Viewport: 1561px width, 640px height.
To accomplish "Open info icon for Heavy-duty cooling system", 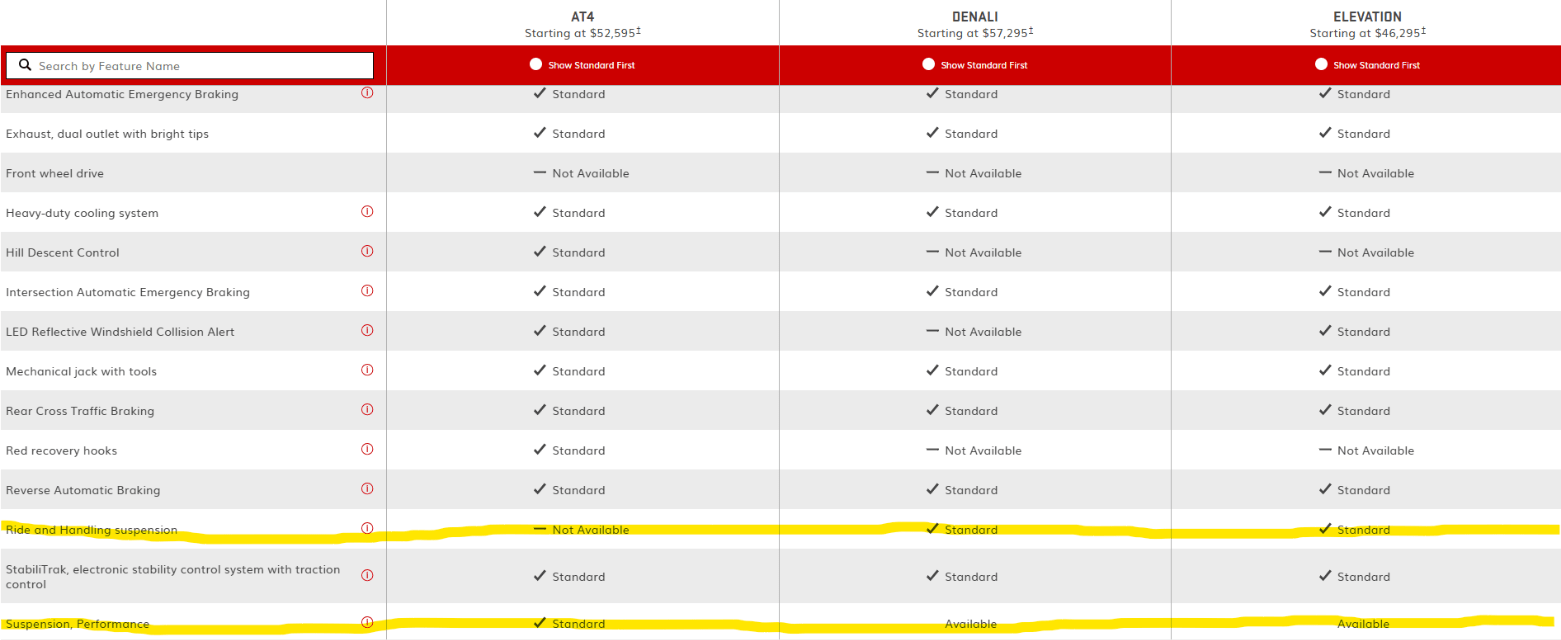I will [367, 212].
